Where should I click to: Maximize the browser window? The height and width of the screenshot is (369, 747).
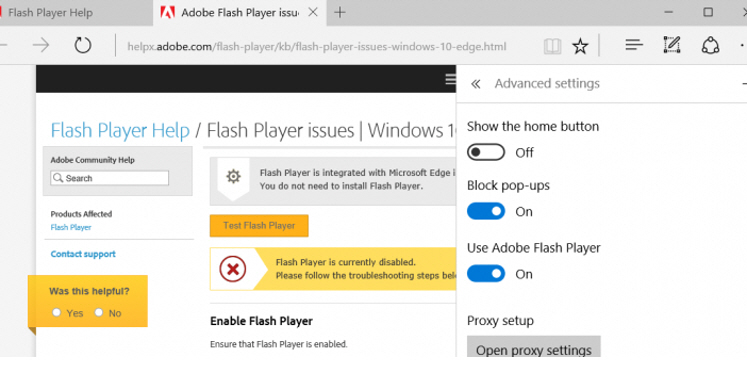tap(708, 12)
